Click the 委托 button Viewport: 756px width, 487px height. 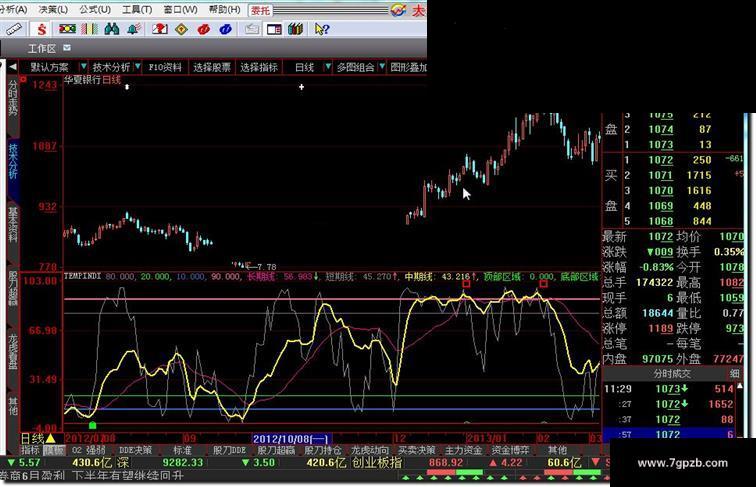click(x=260, y=10)
